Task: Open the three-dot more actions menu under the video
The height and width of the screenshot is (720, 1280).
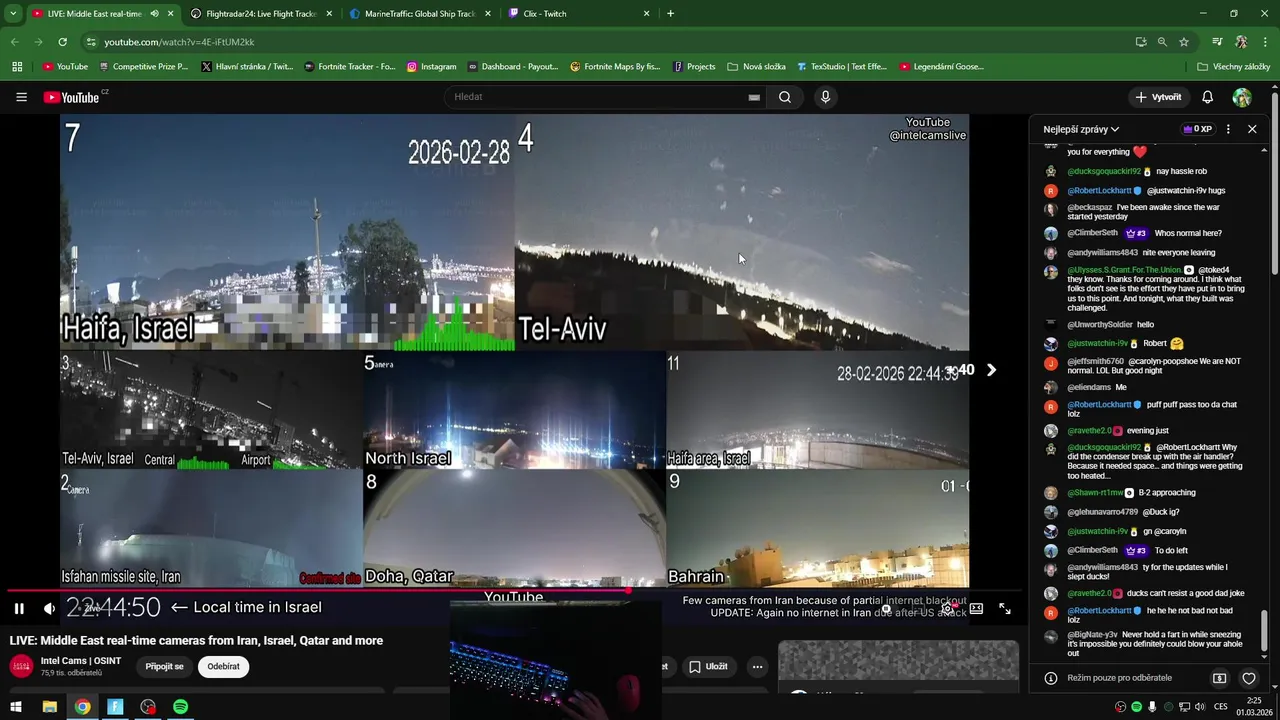Action: tap(757, 666)
